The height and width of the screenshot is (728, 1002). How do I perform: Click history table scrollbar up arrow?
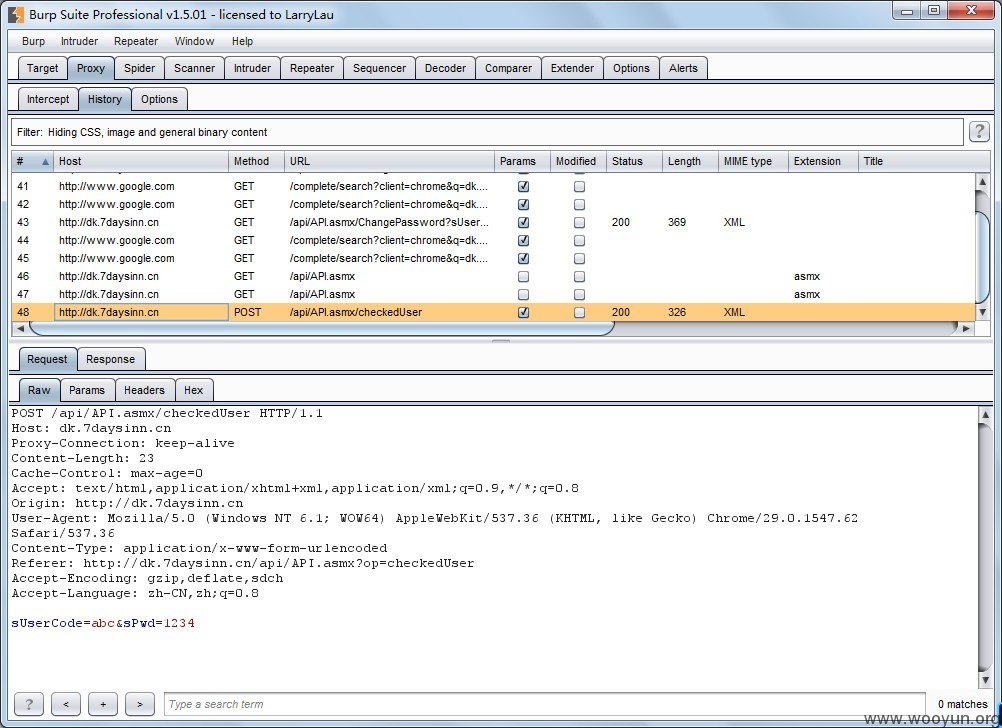[983, 182]
